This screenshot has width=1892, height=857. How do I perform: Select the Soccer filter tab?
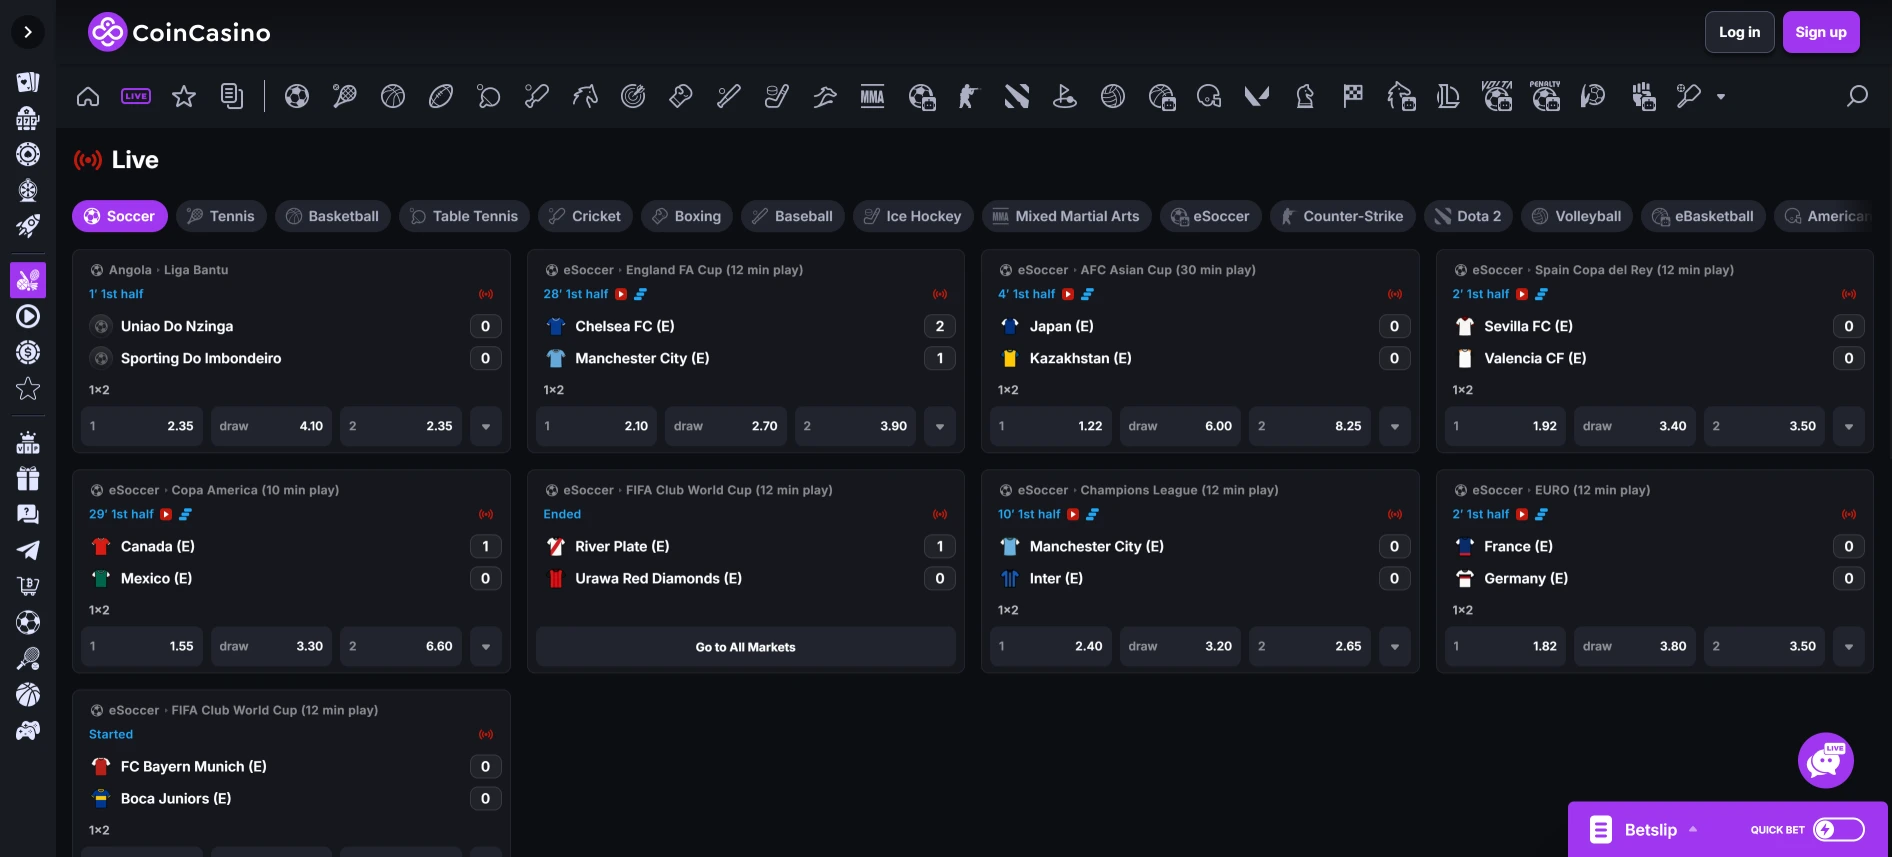(120, 216)
